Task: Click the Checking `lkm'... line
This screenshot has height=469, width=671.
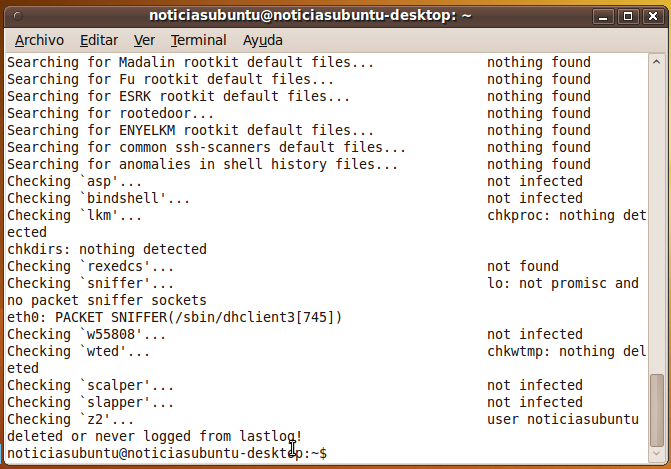Action: tap(74, 216)
